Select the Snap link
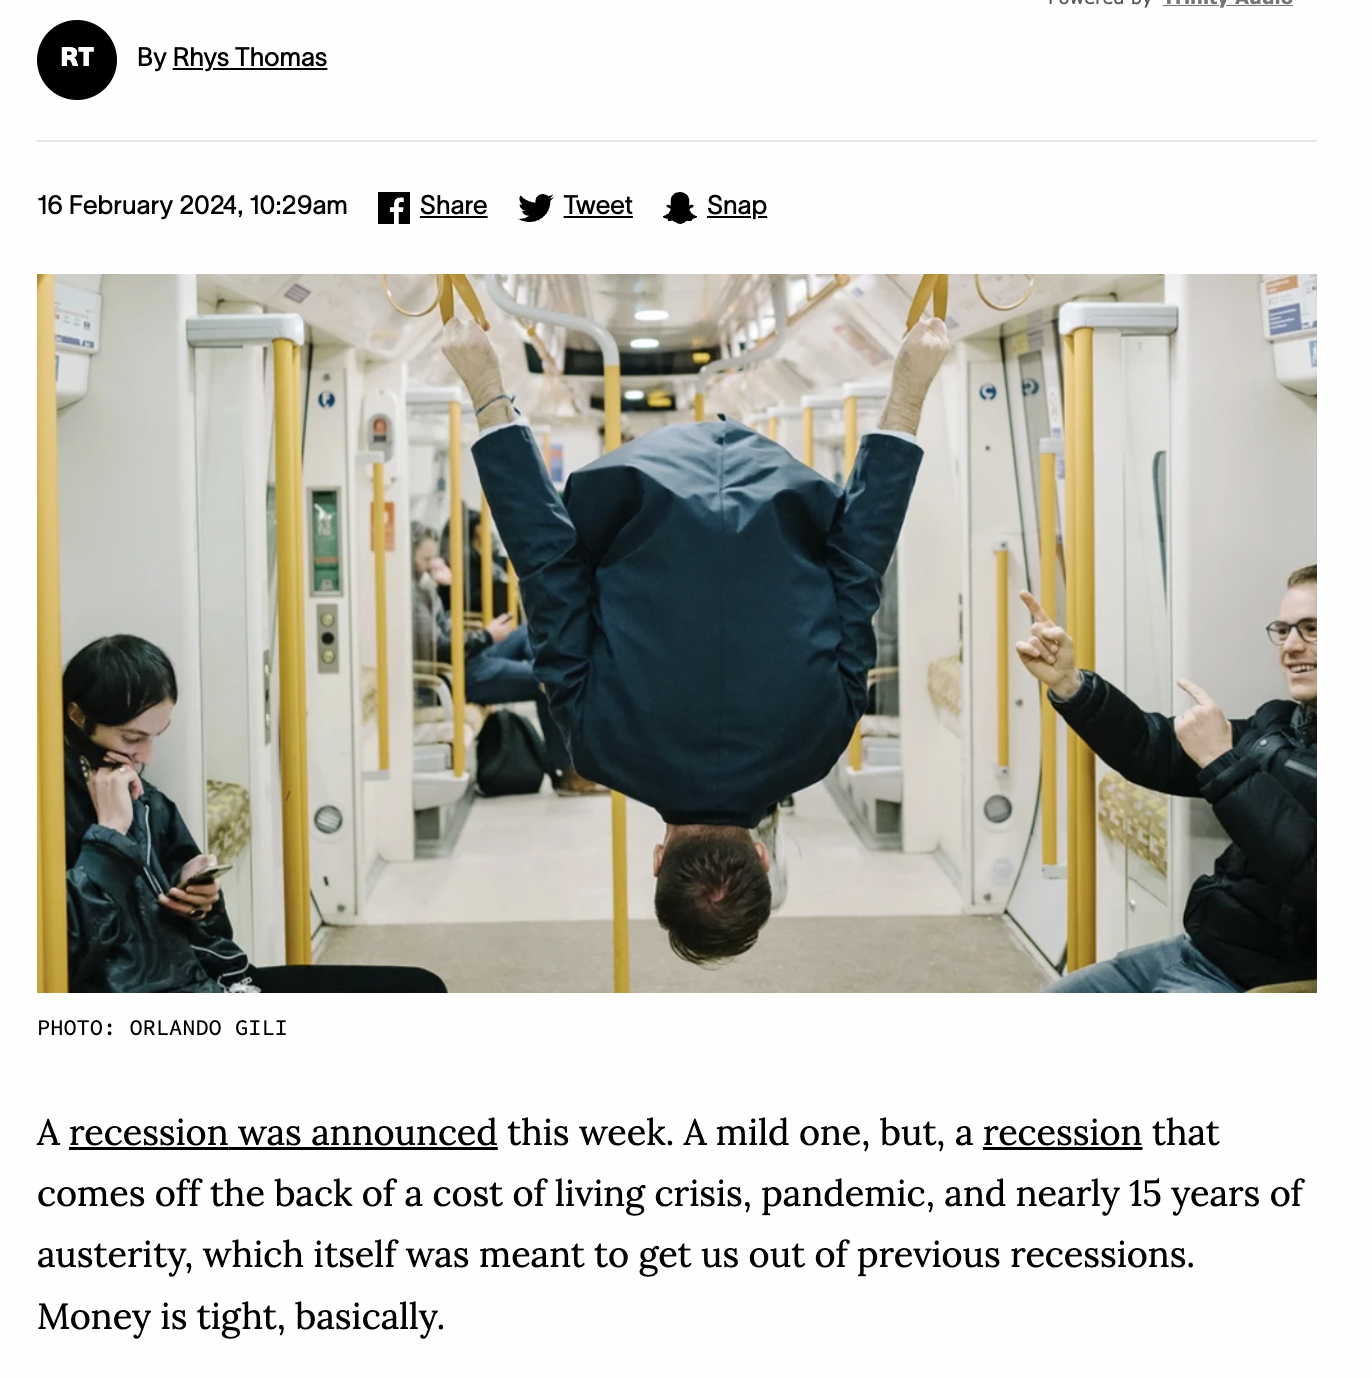This screenshot has height=1378, width=1372. 737,206
